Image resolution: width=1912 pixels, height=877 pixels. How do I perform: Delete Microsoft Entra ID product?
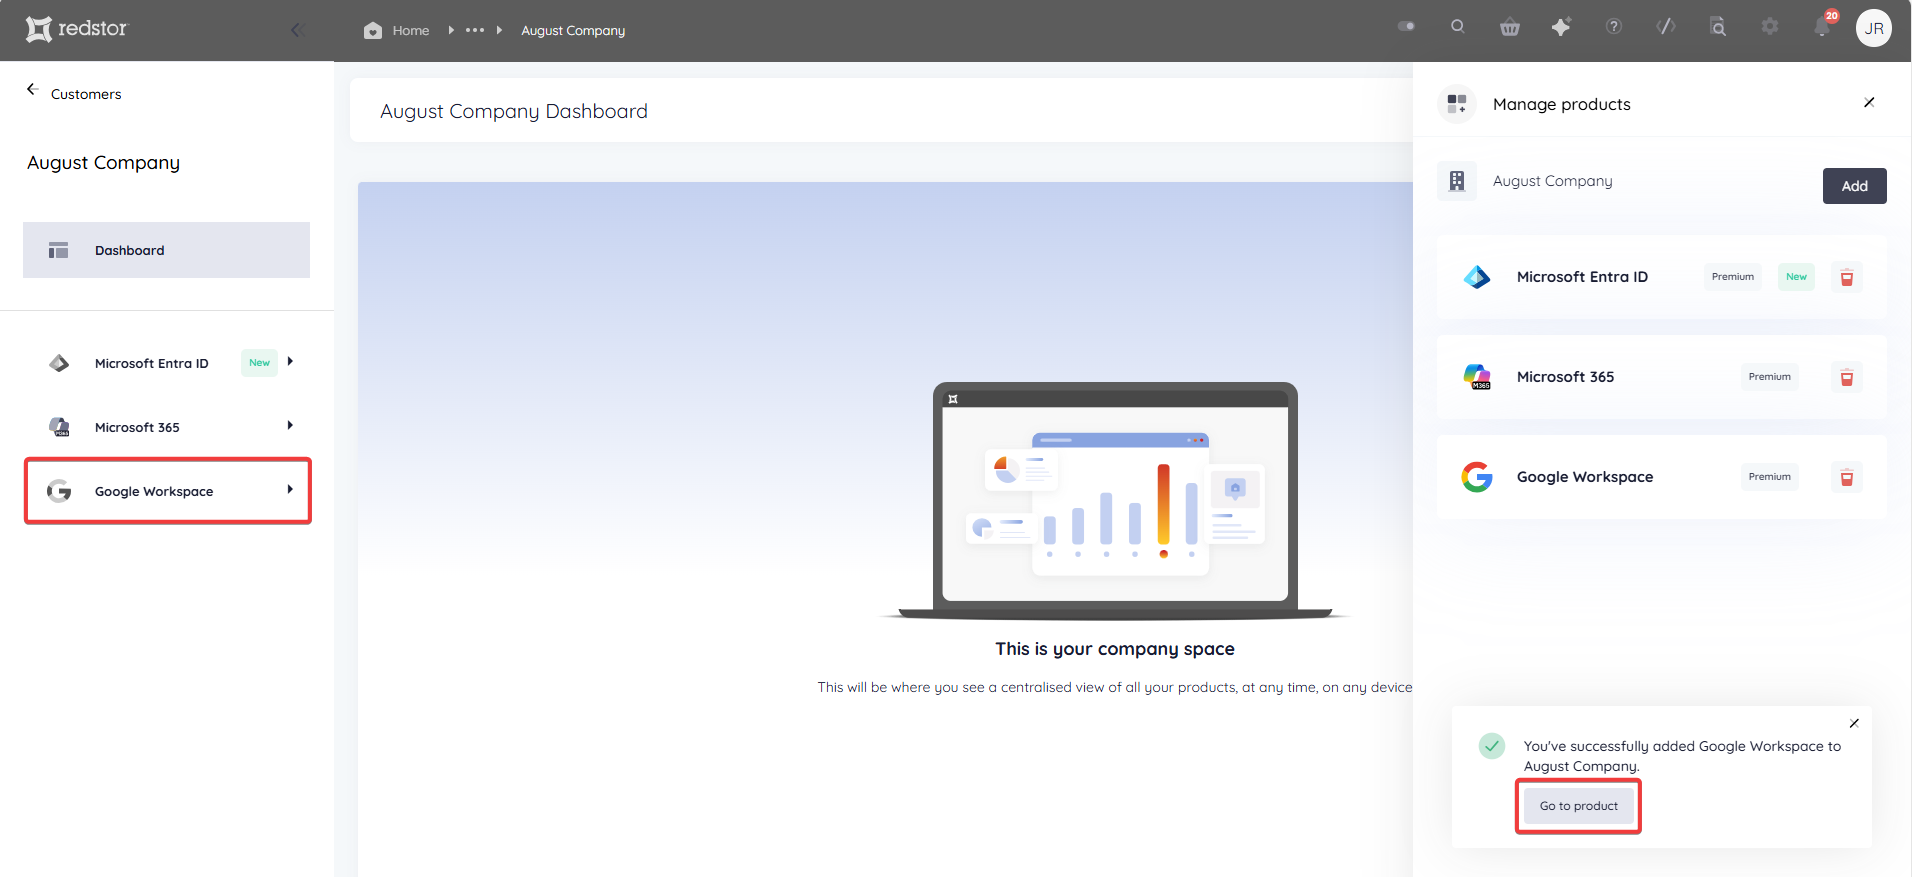coord(1847,277)
